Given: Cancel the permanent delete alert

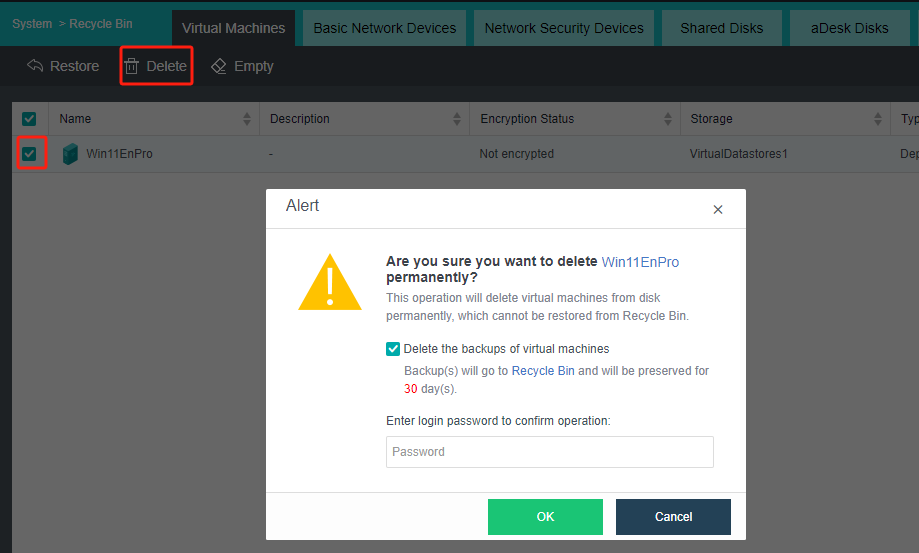Looking at the screenshot, I should (x=673, y=517).
